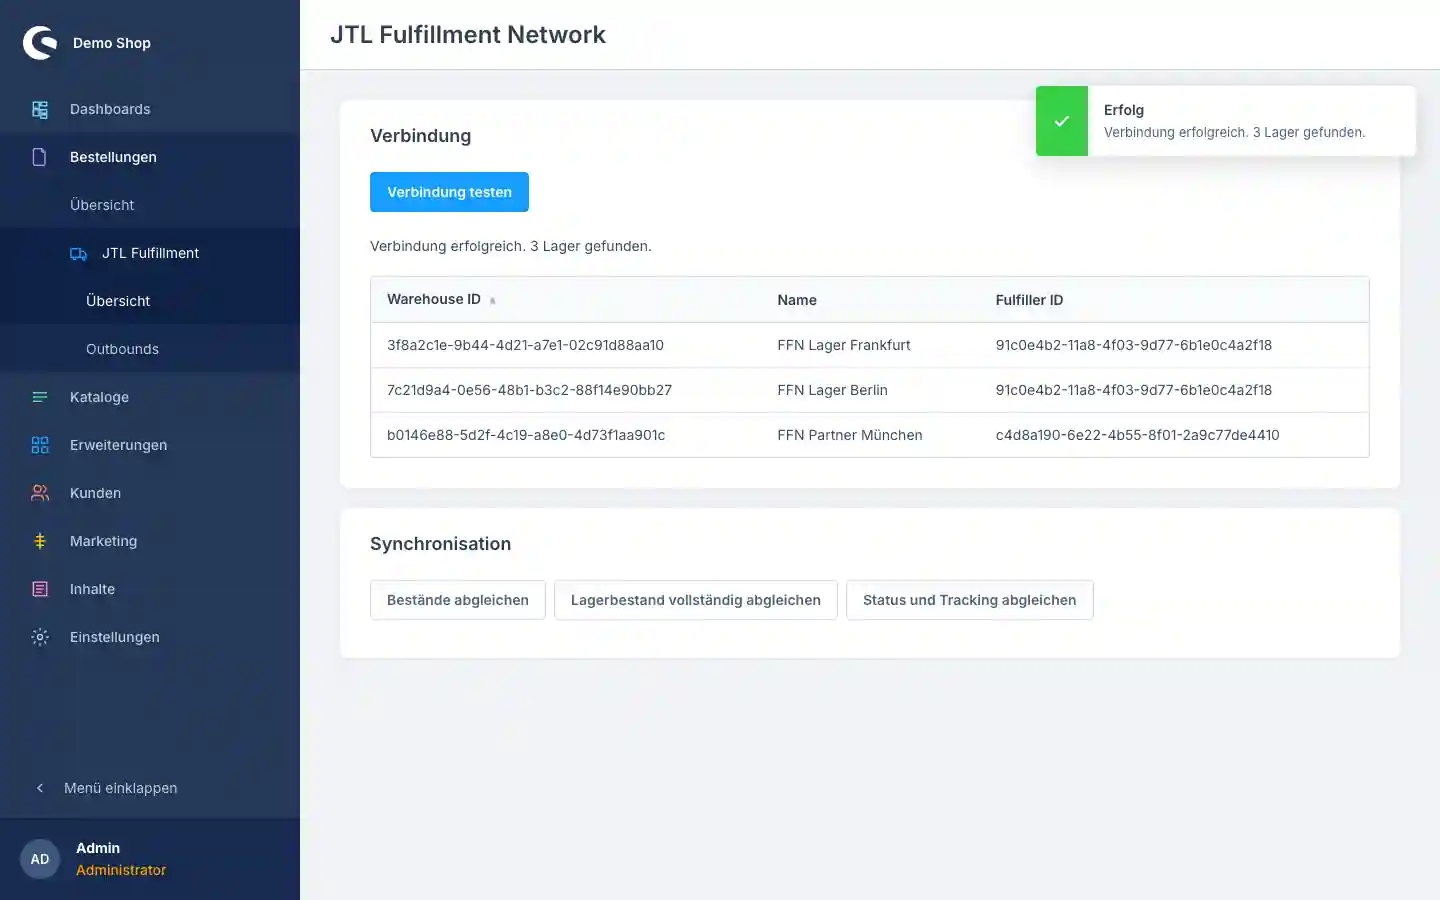Click the Name column header
Screen dimensions: 1440x900
(x=797, y=300)
